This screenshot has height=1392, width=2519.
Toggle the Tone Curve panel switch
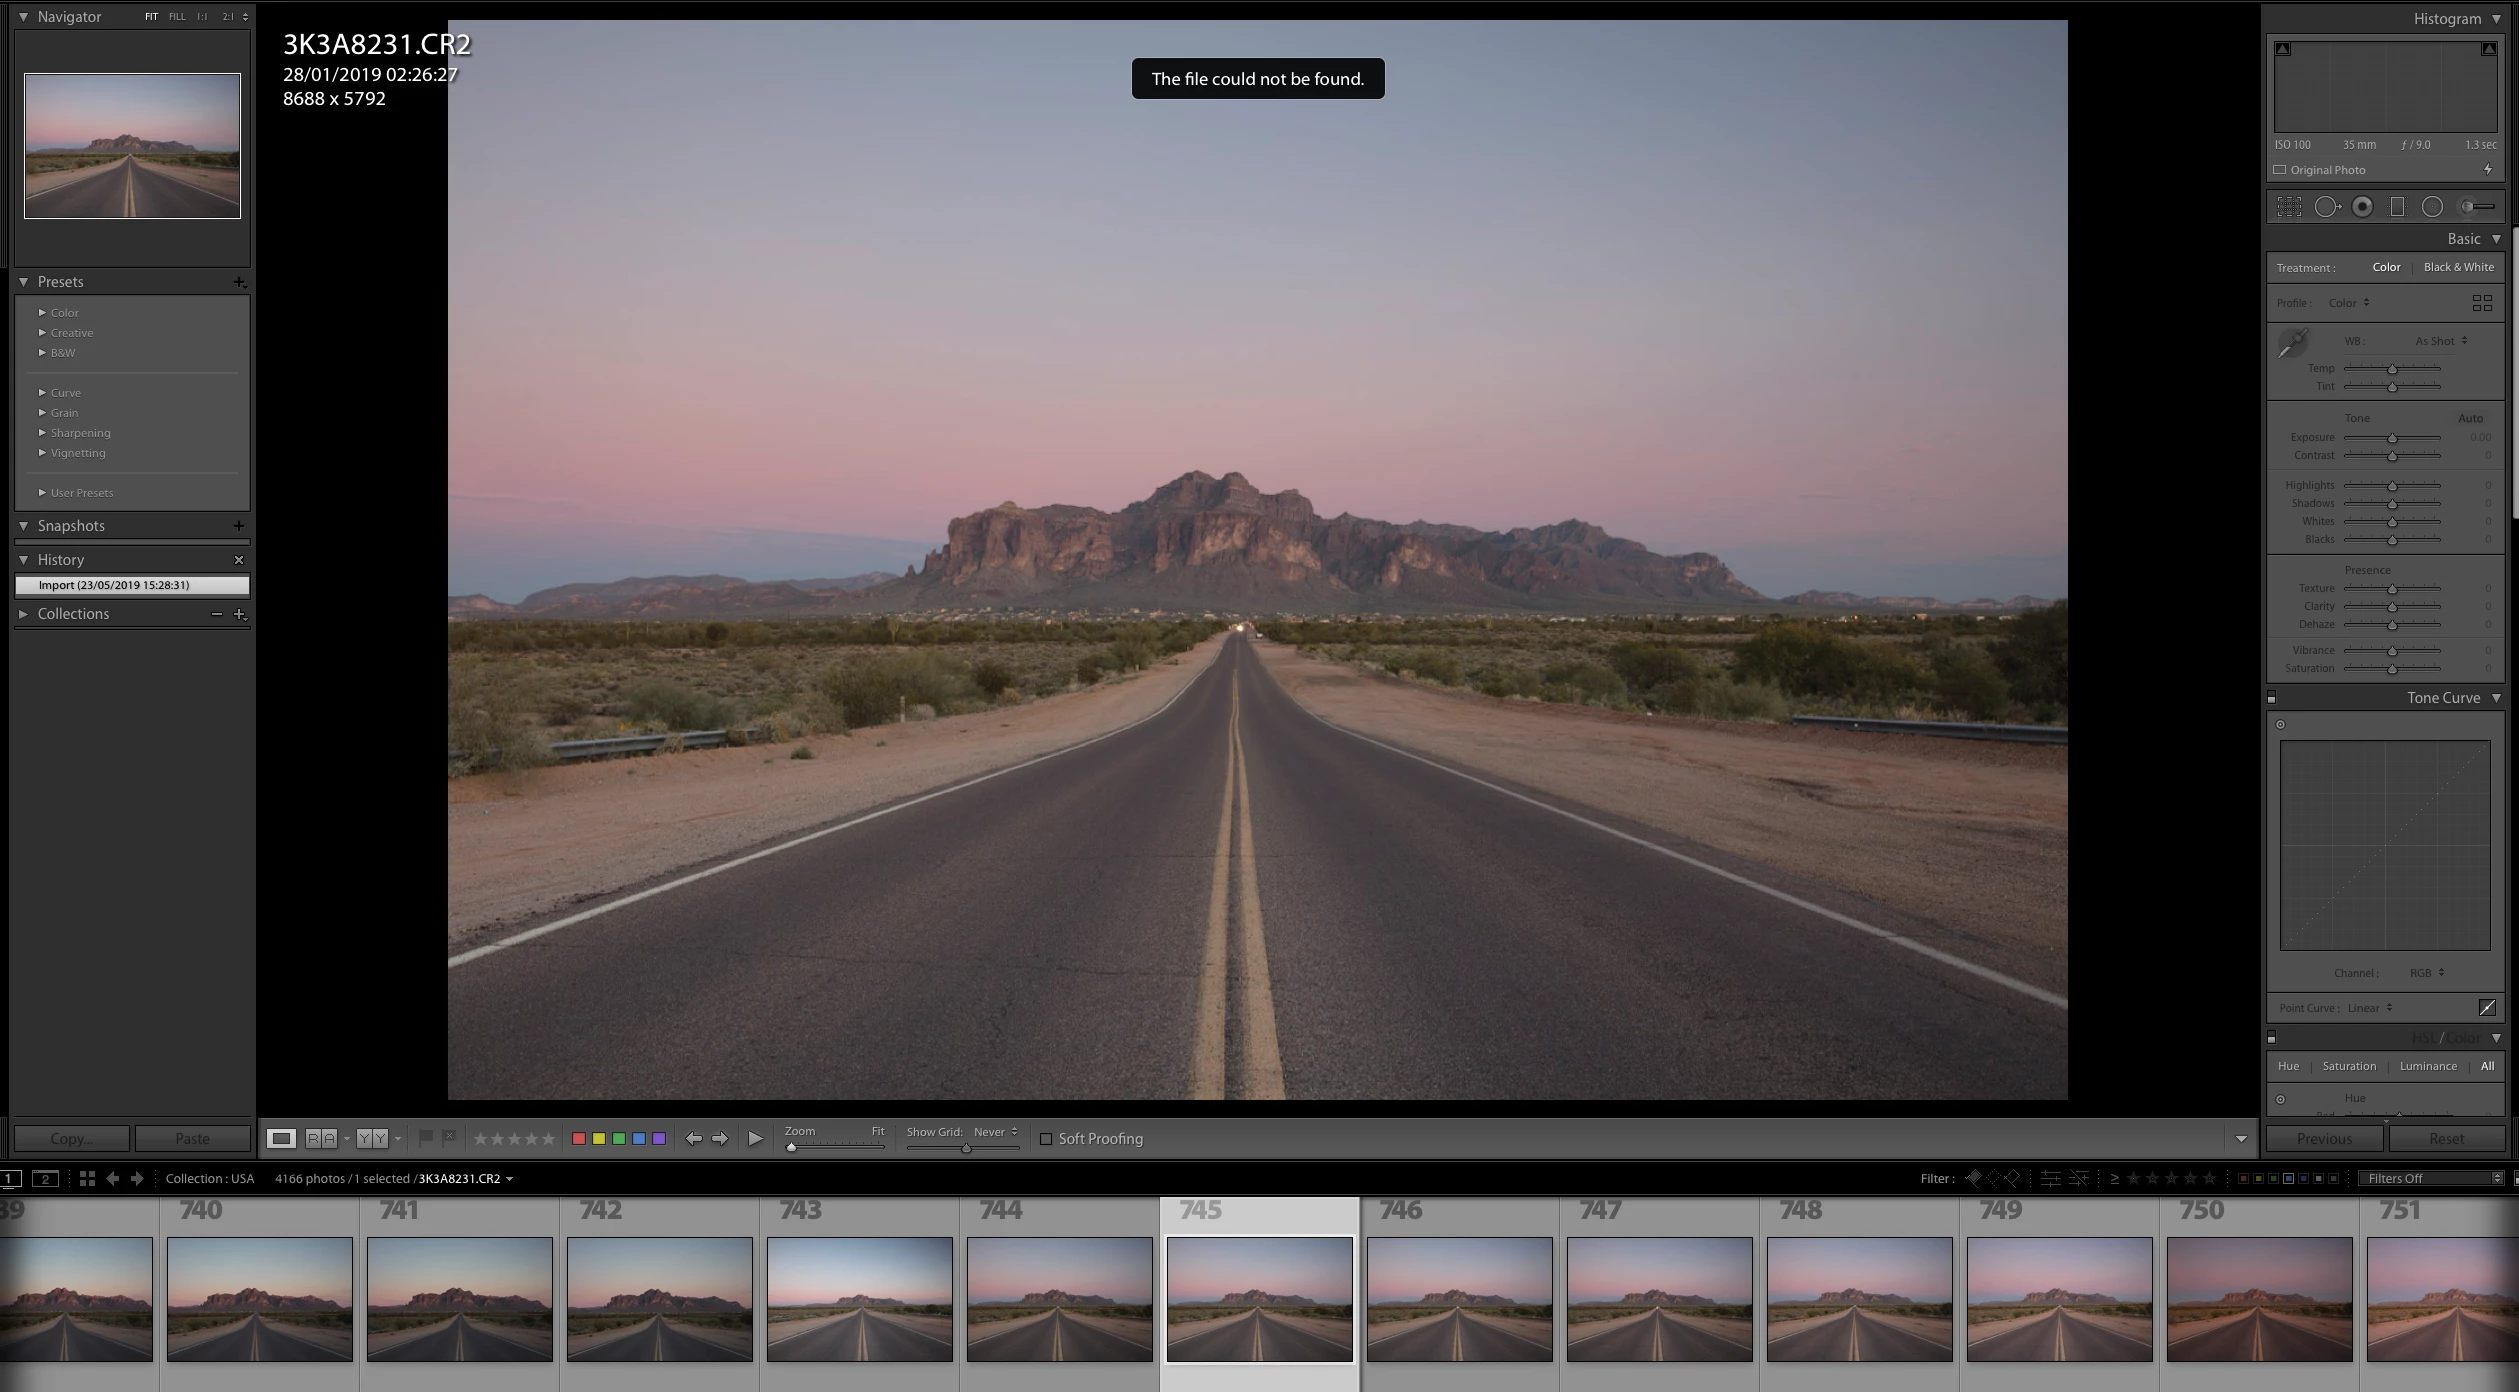(2271, 698)
